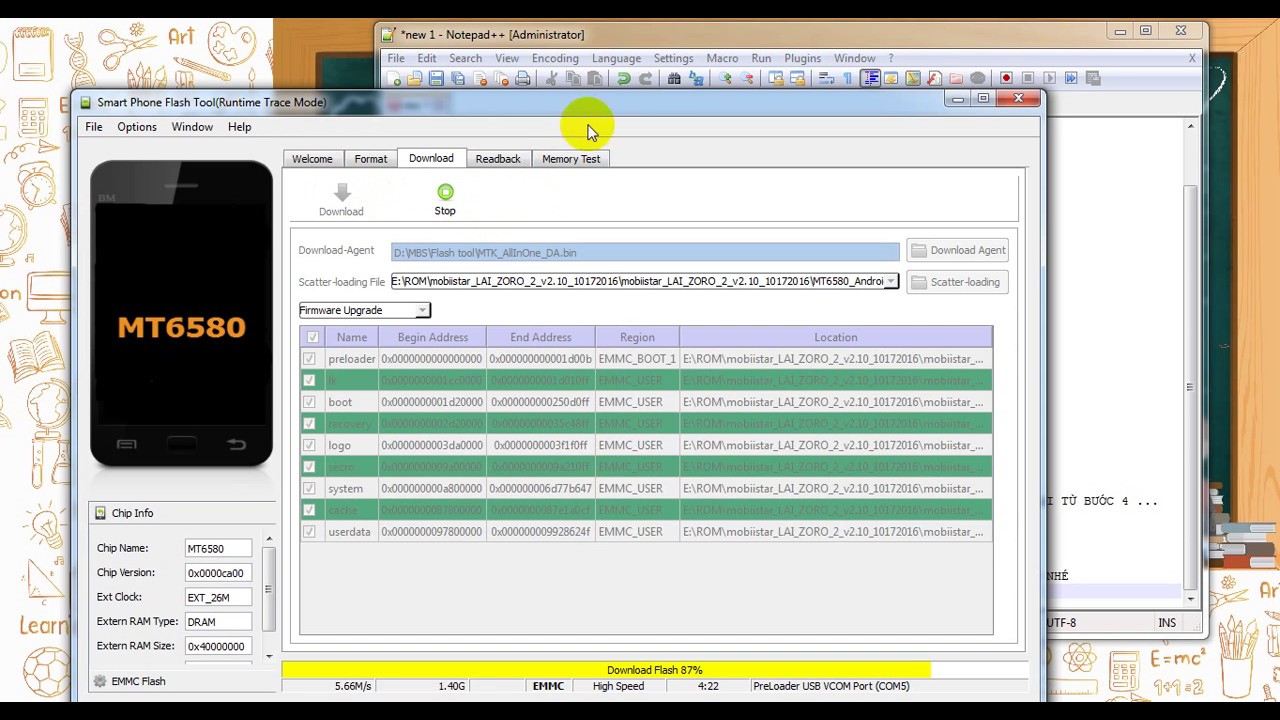Viewport: 1280px width, 720px height.
Task: Click the Chip Info panel scrollbar
Action: tap(268, 597)
